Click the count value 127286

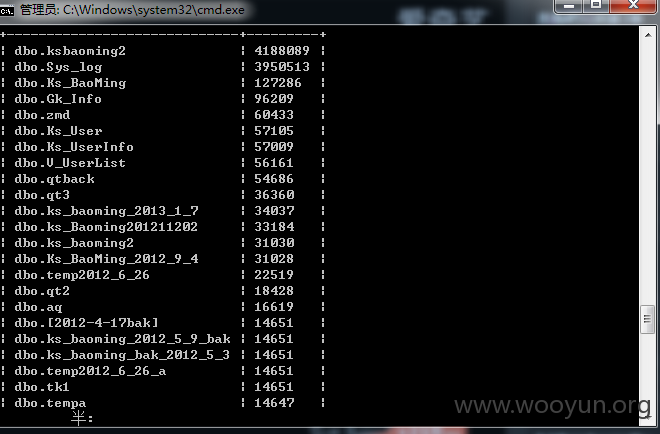(278, 83)
